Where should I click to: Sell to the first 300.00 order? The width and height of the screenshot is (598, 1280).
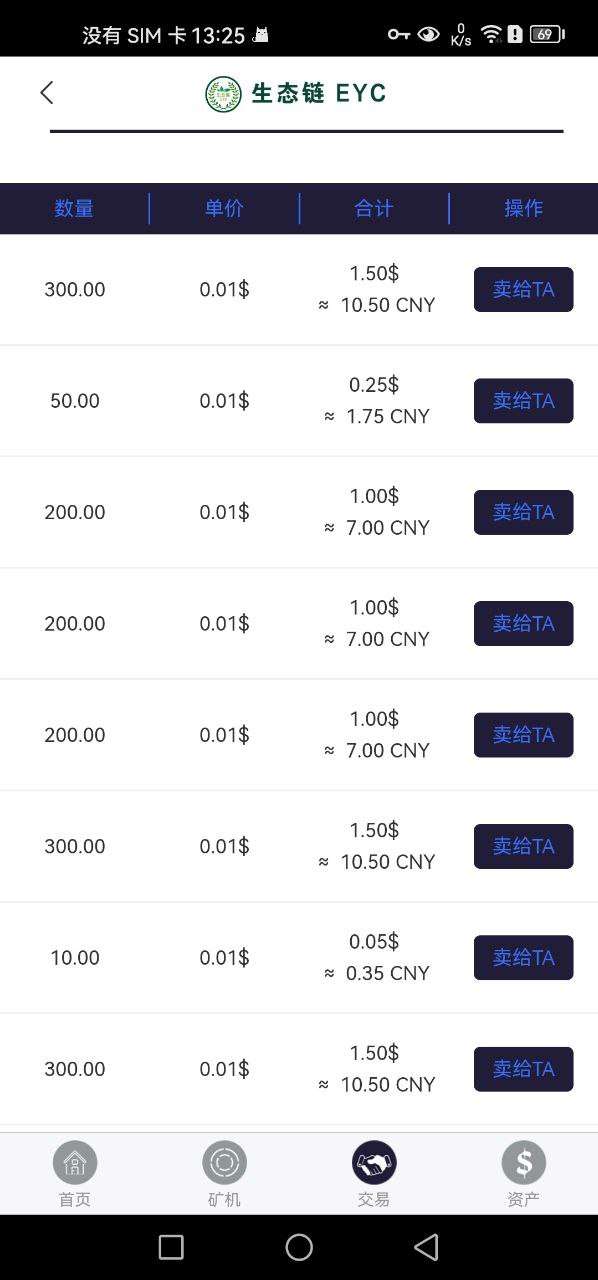pos(524,290)
